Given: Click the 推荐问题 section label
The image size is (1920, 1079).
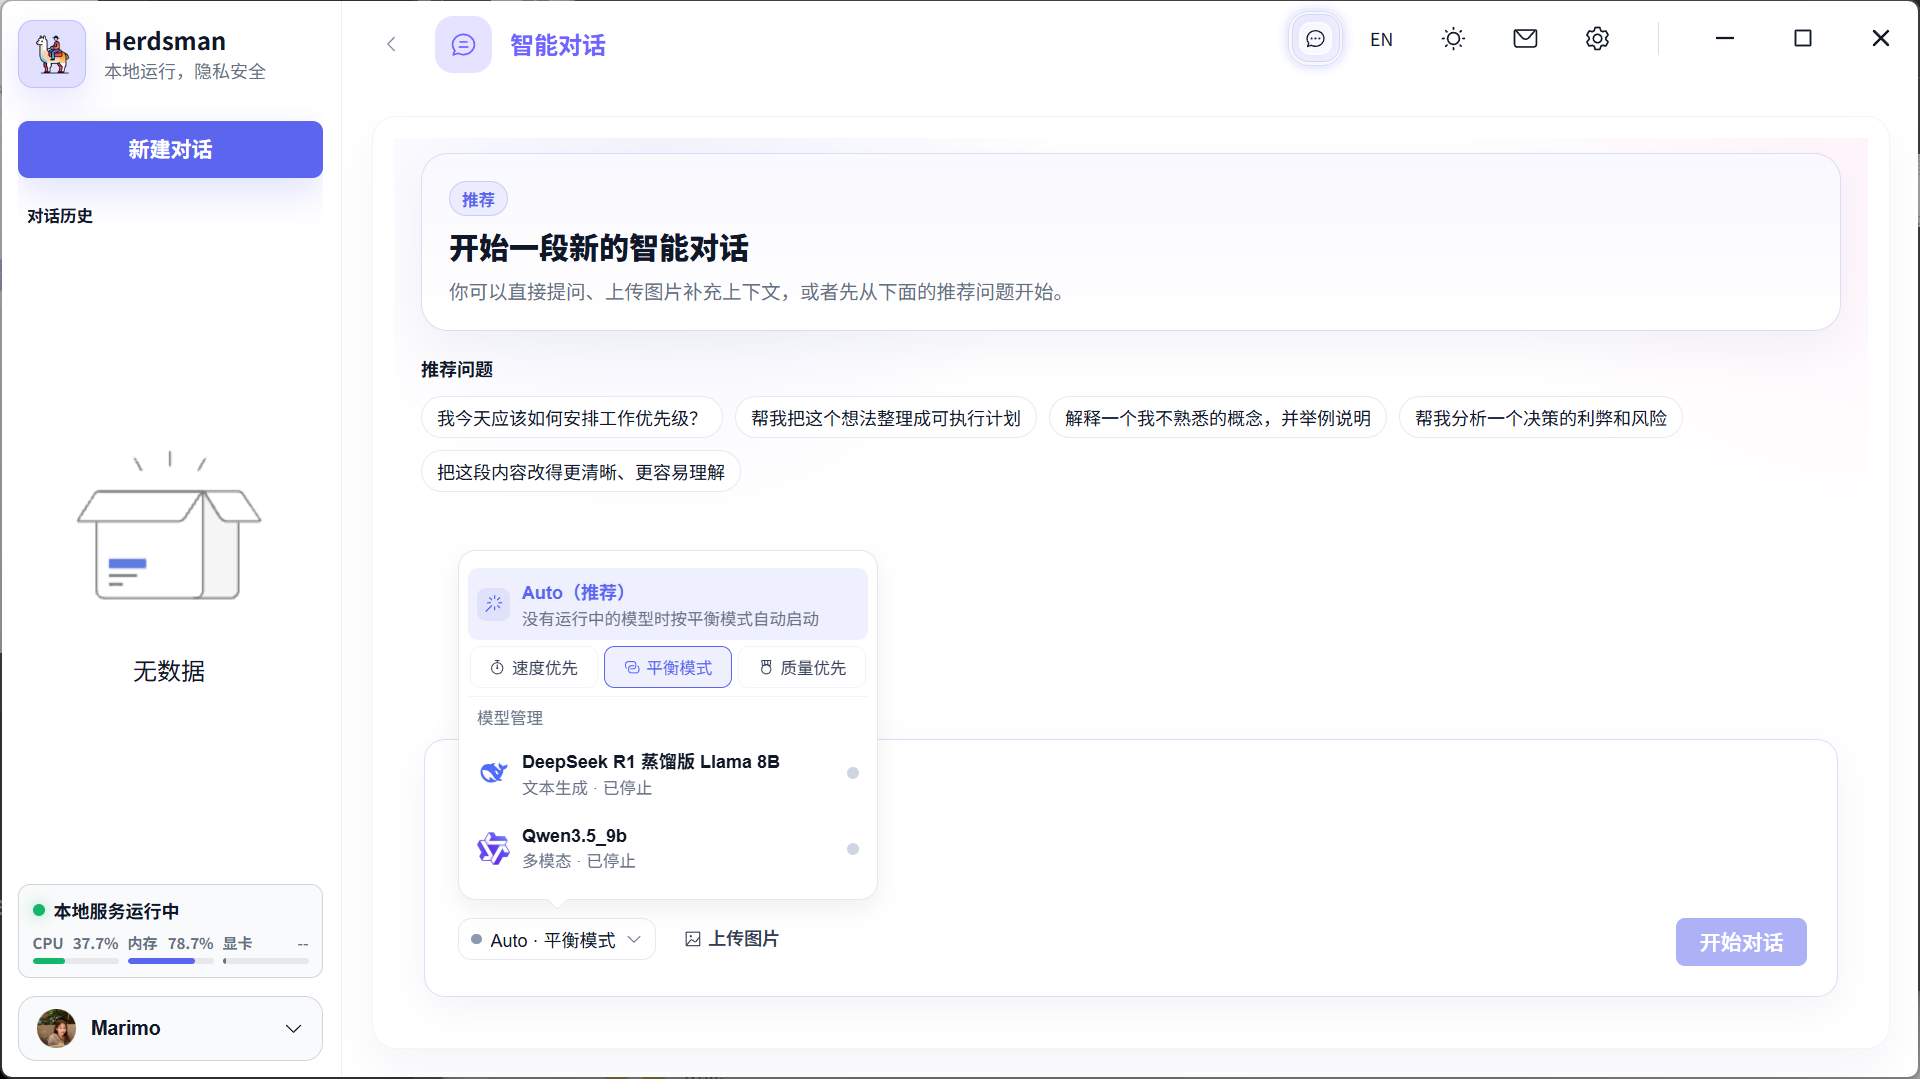Looking at the screenshot, I should click(457, 370).
